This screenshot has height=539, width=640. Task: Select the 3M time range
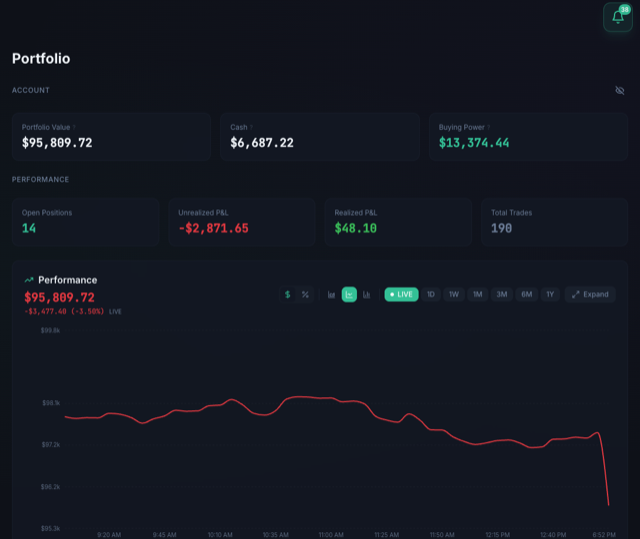502,295
